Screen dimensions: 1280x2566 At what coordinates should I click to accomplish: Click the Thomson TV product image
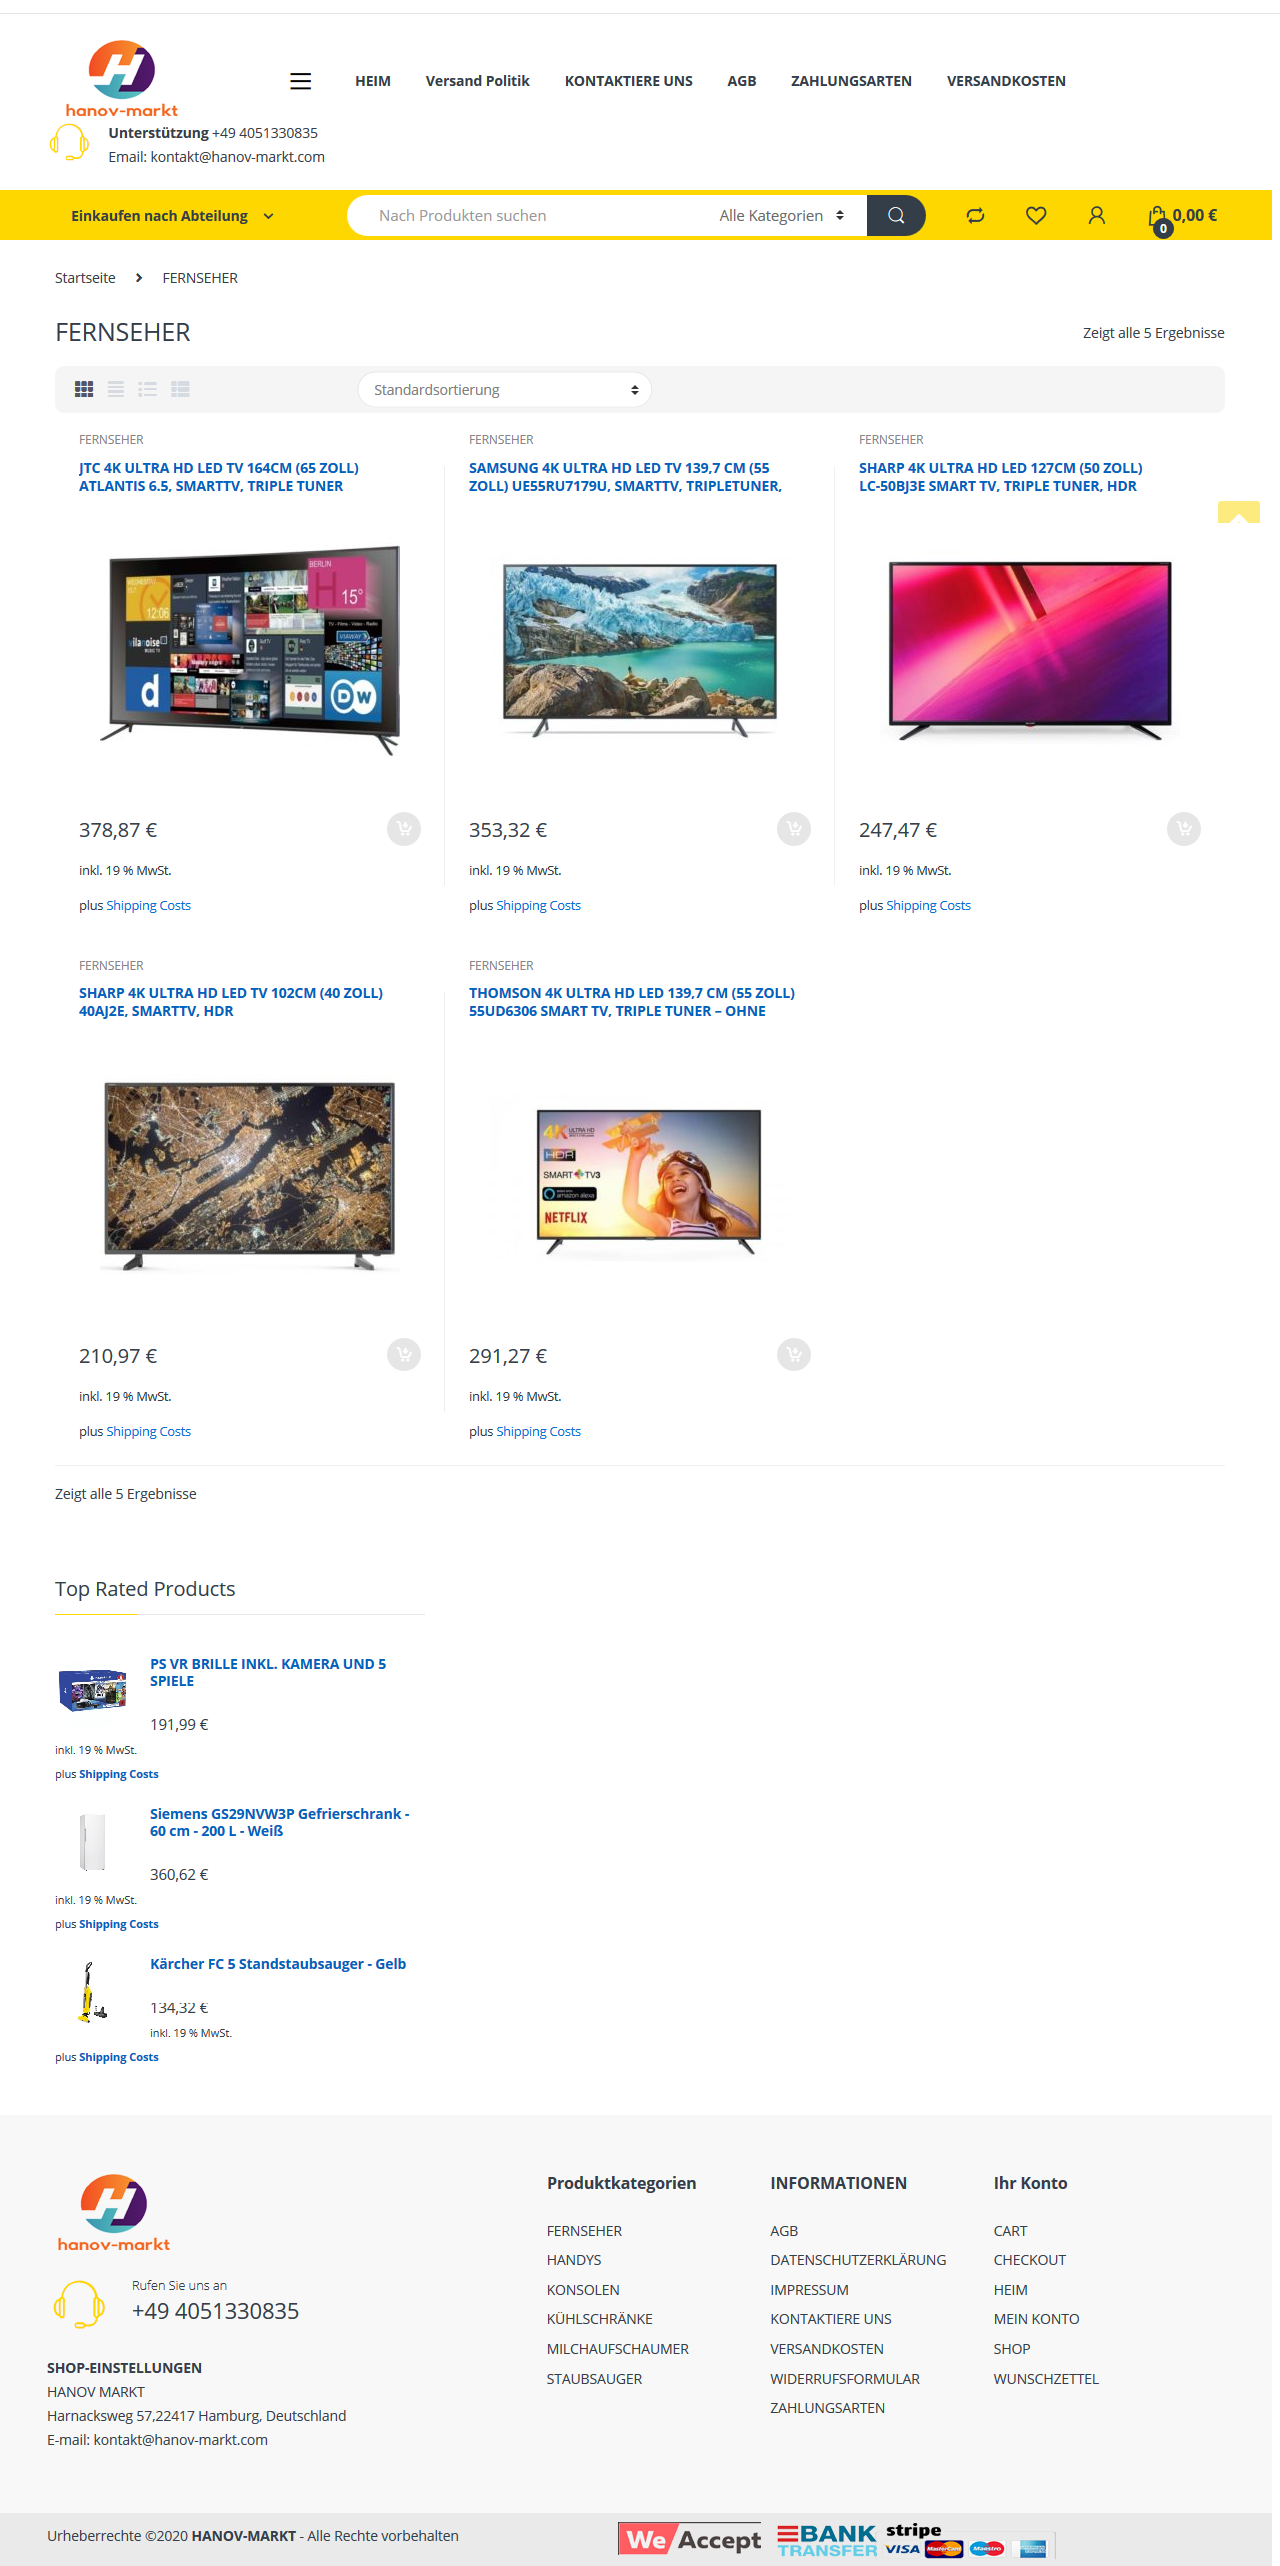point(649,1181)
